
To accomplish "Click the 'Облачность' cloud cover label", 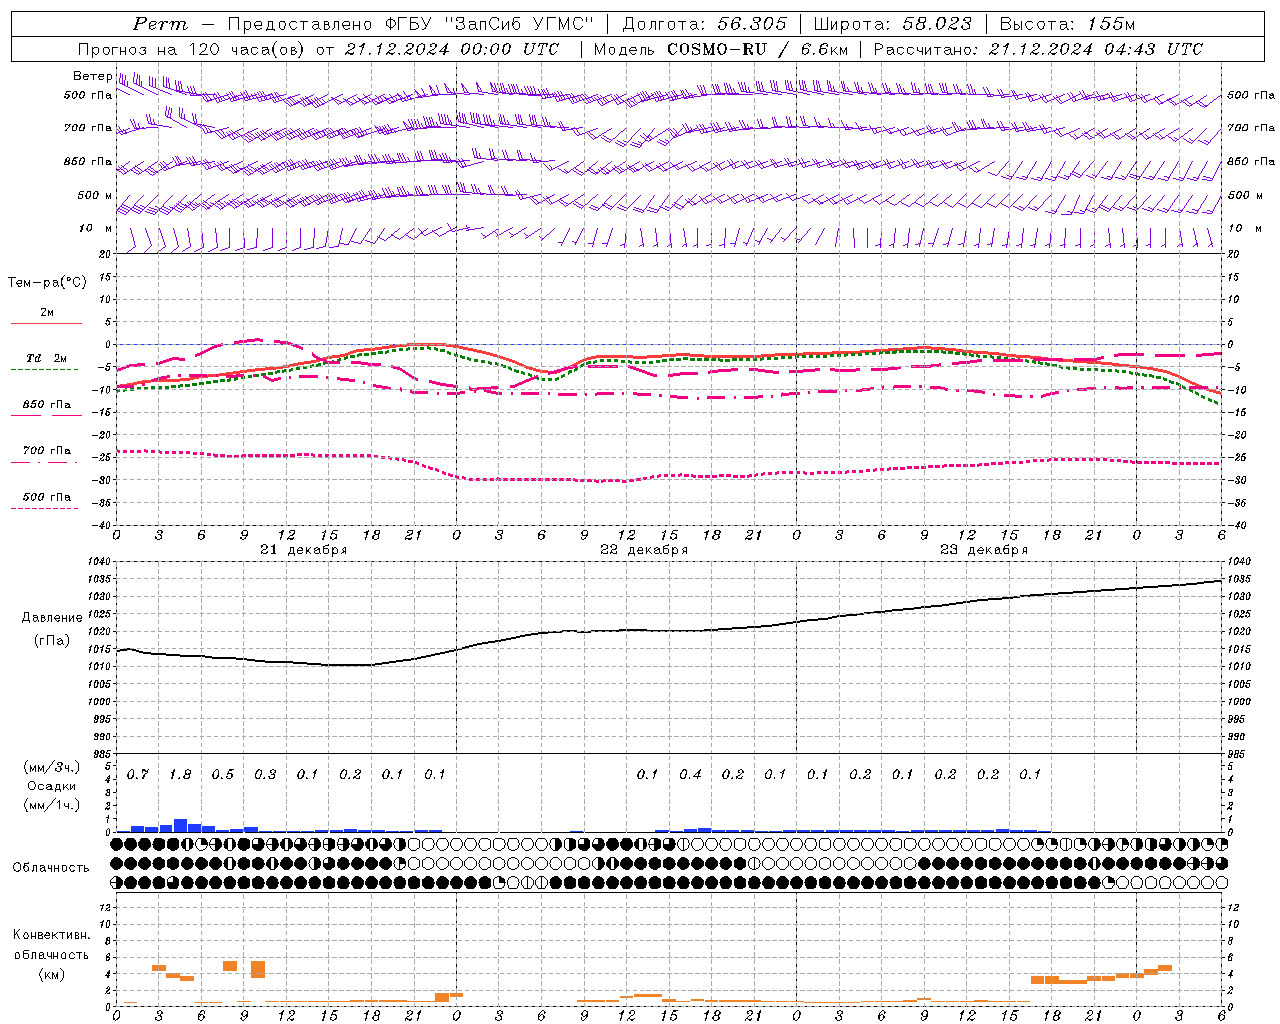I will (x=51, y=868).
